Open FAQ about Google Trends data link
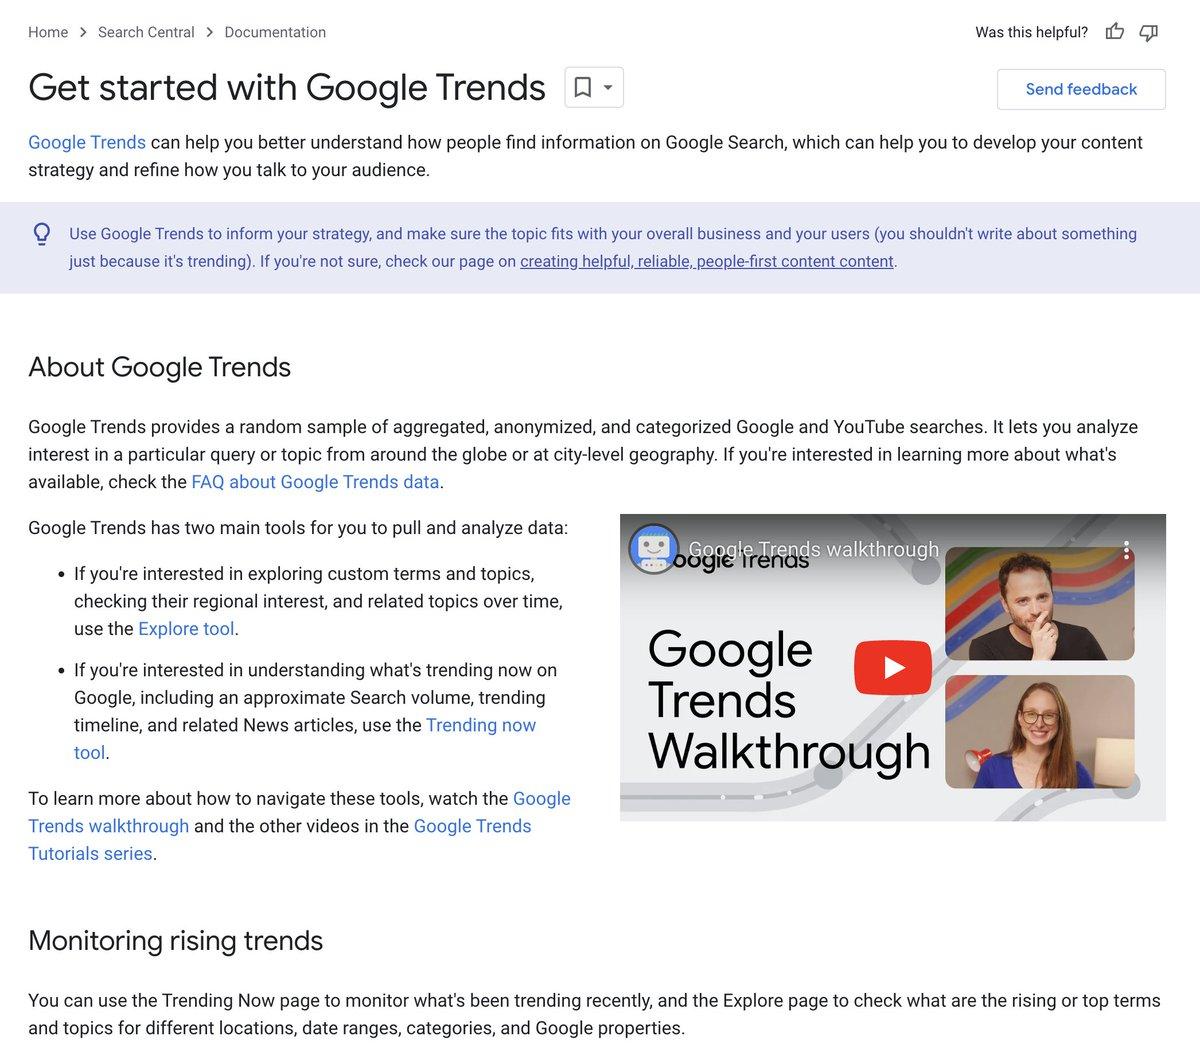 pos(315,482)
